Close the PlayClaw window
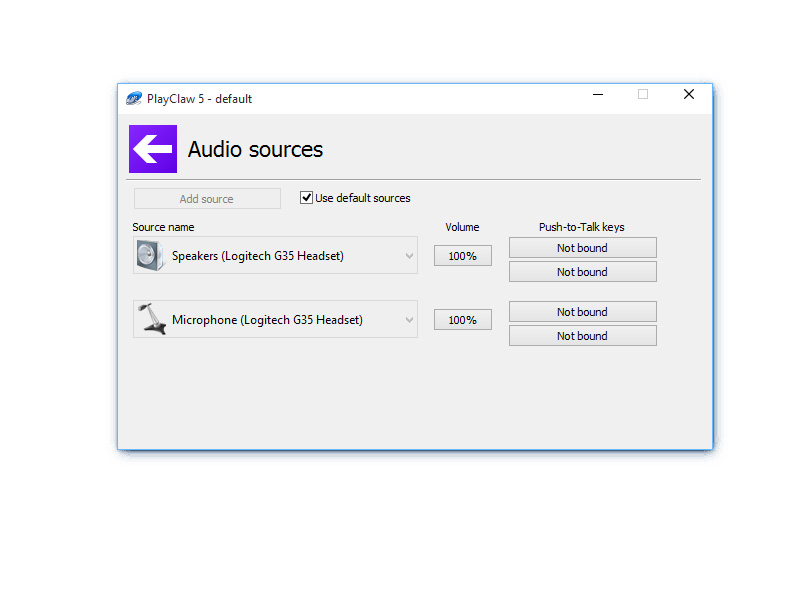Viewport: 800px width, 600px height. [x=688, y=95]
